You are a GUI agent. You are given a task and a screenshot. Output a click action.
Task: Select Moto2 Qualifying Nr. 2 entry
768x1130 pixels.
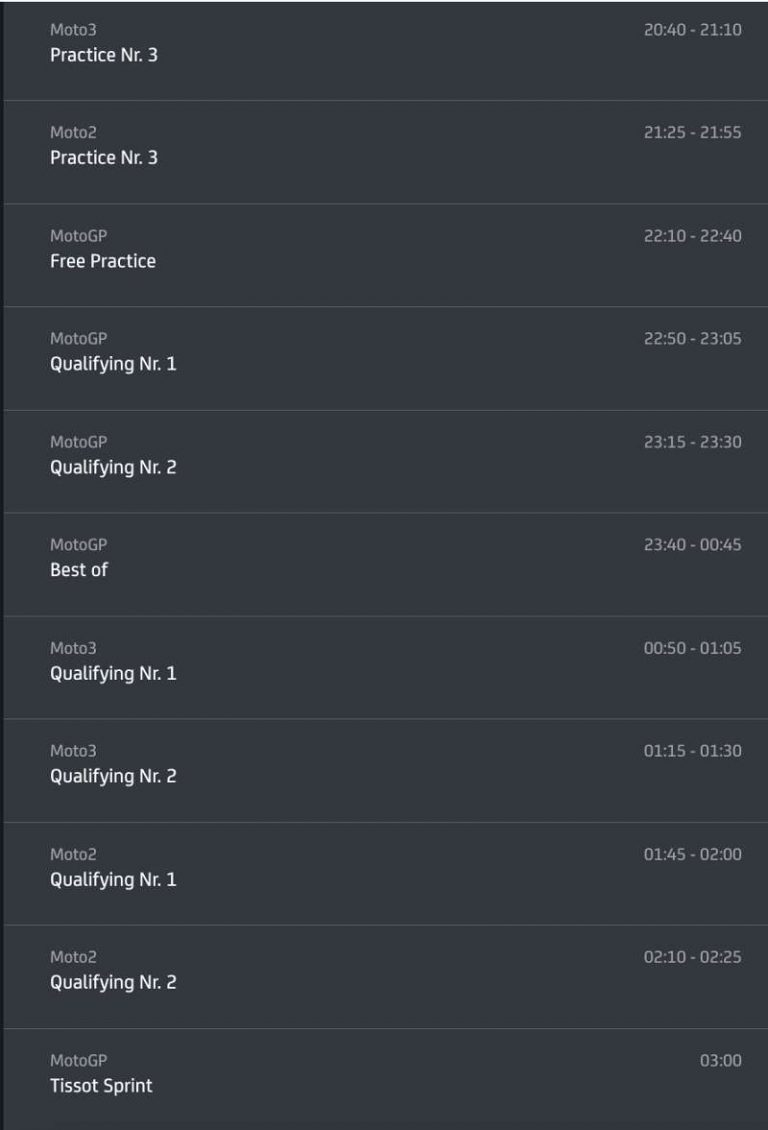(x=385, y=976)
